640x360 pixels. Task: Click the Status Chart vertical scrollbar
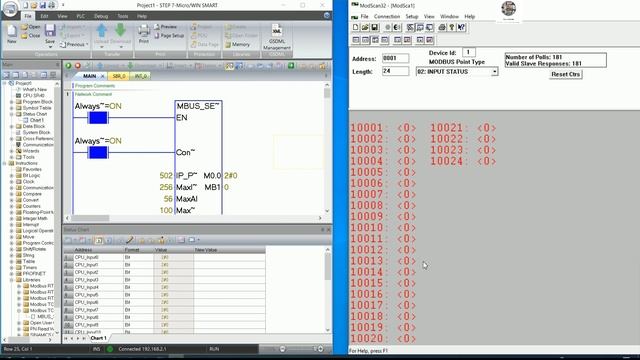click(327, 290)
